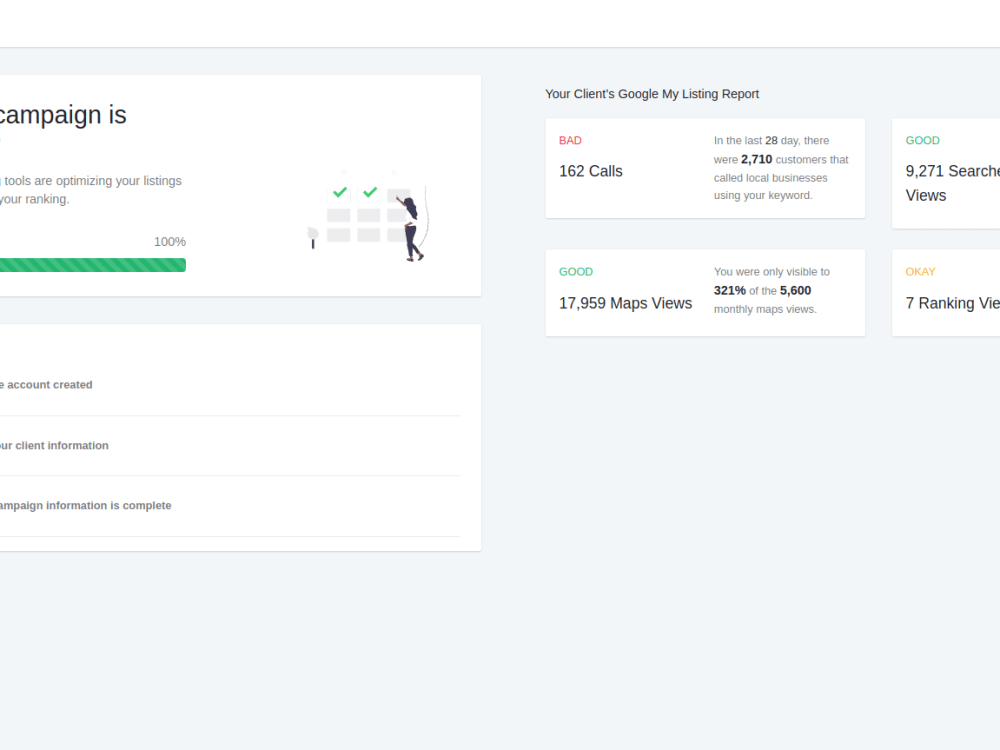1000x750 pixels.
Task: Click the 2,710 customers description text
Action: point(781,168)
